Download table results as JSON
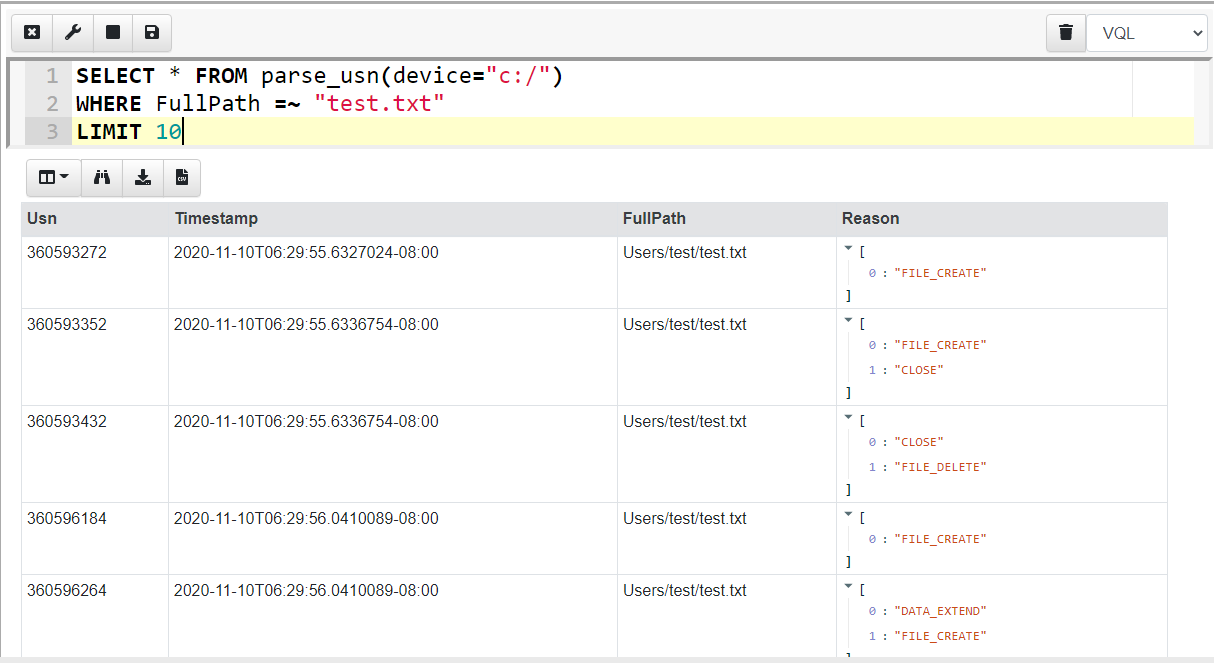This screenshot has width=1214, height=663. tap(142, 178)
